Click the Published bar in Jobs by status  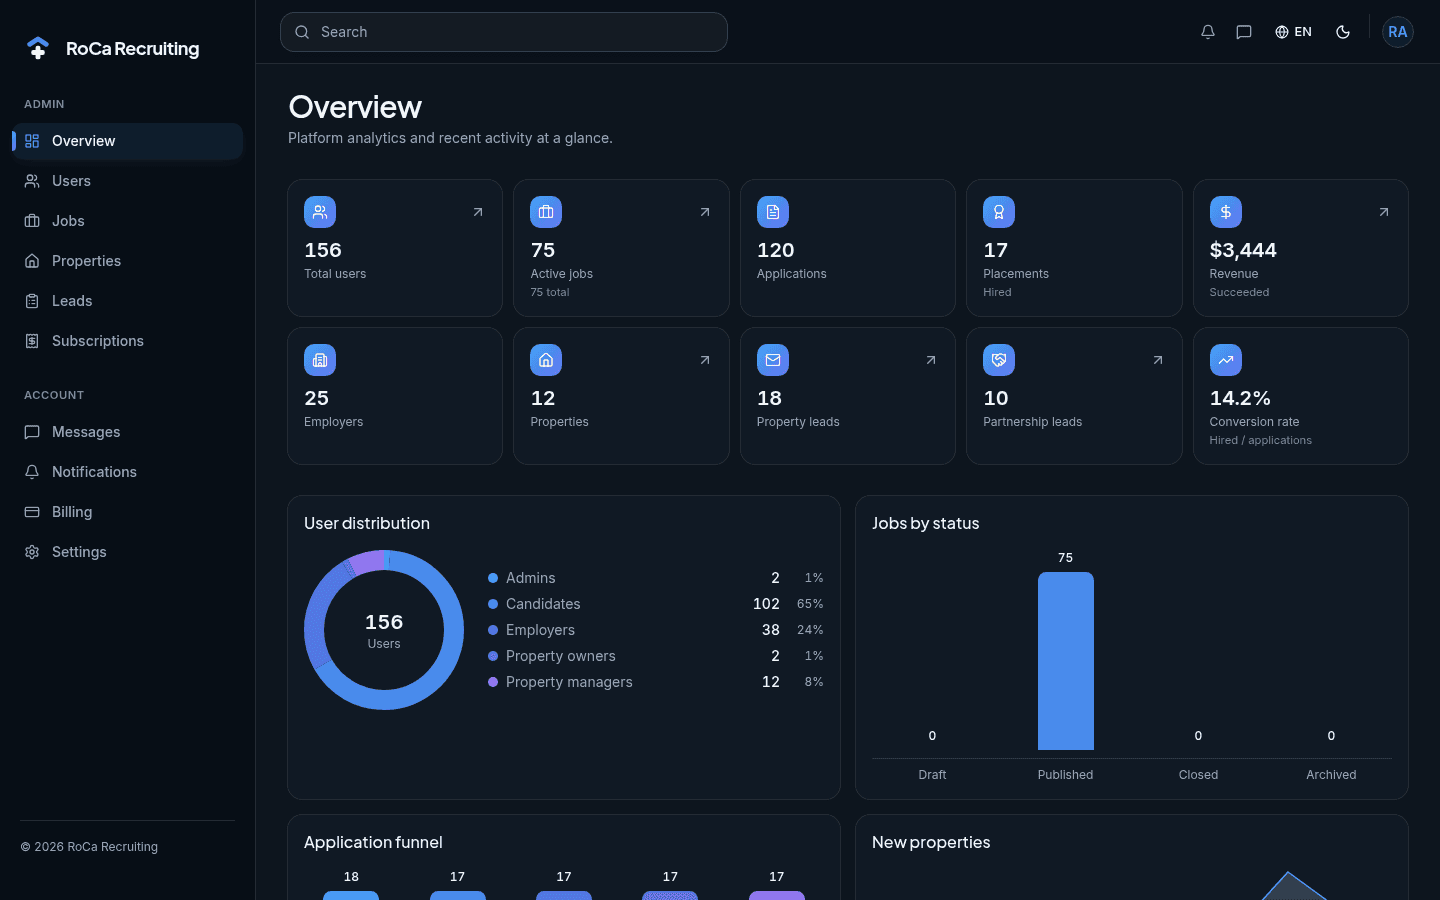[x=1066, y=661]
